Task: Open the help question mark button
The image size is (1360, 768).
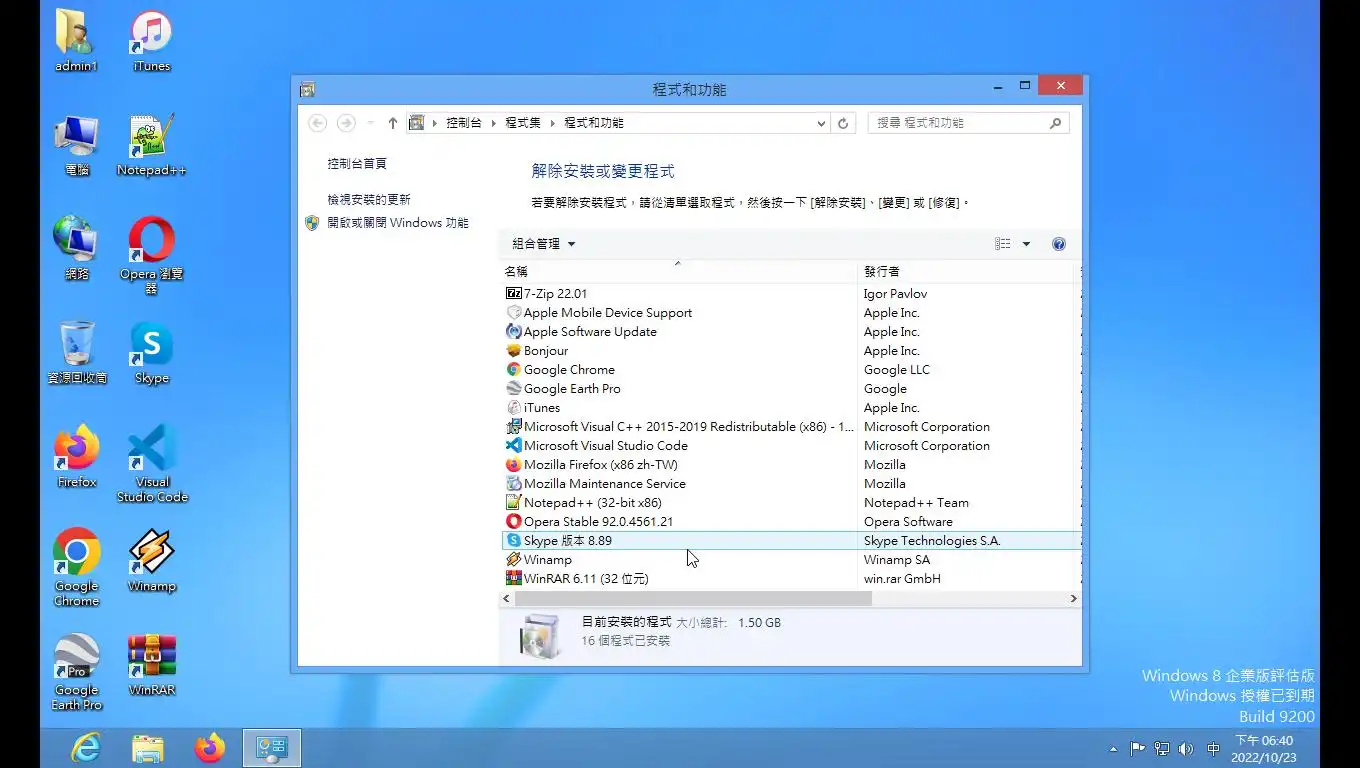Action: pos(1059,244)
